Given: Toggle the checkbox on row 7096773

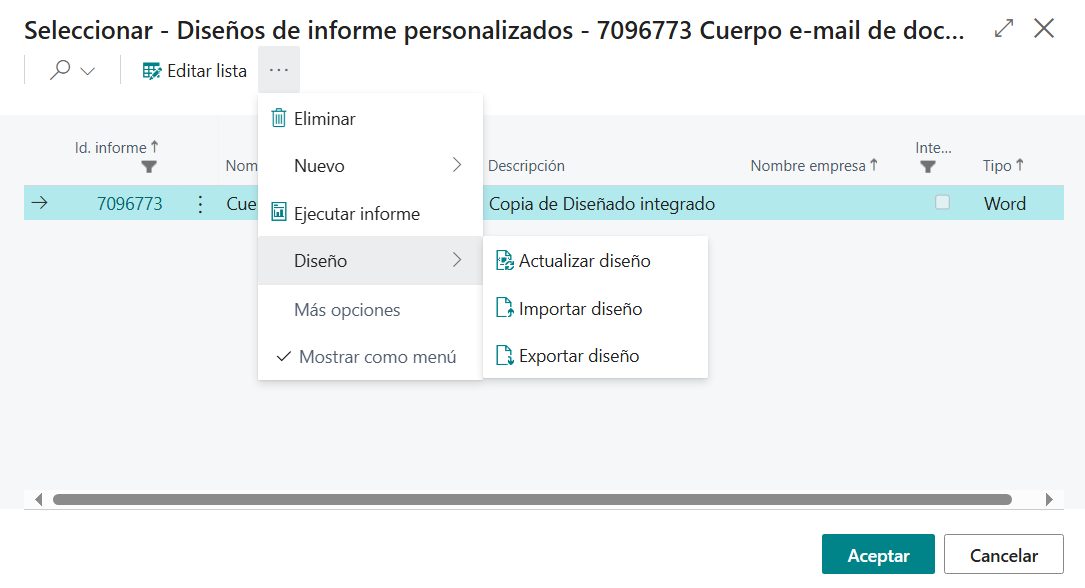Looking at the screenshot, I should pyautogui.click(x=943, y=203).
